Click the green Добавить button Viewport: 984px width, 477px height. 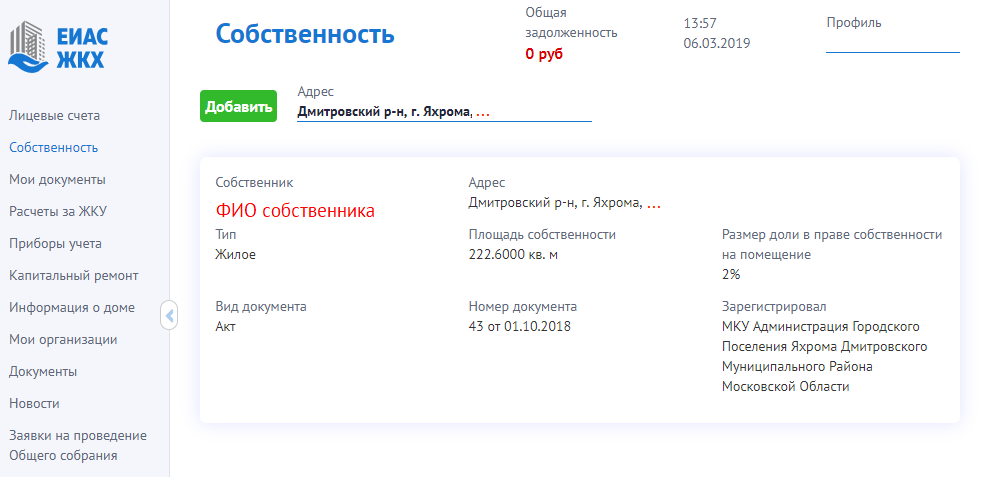238,106
